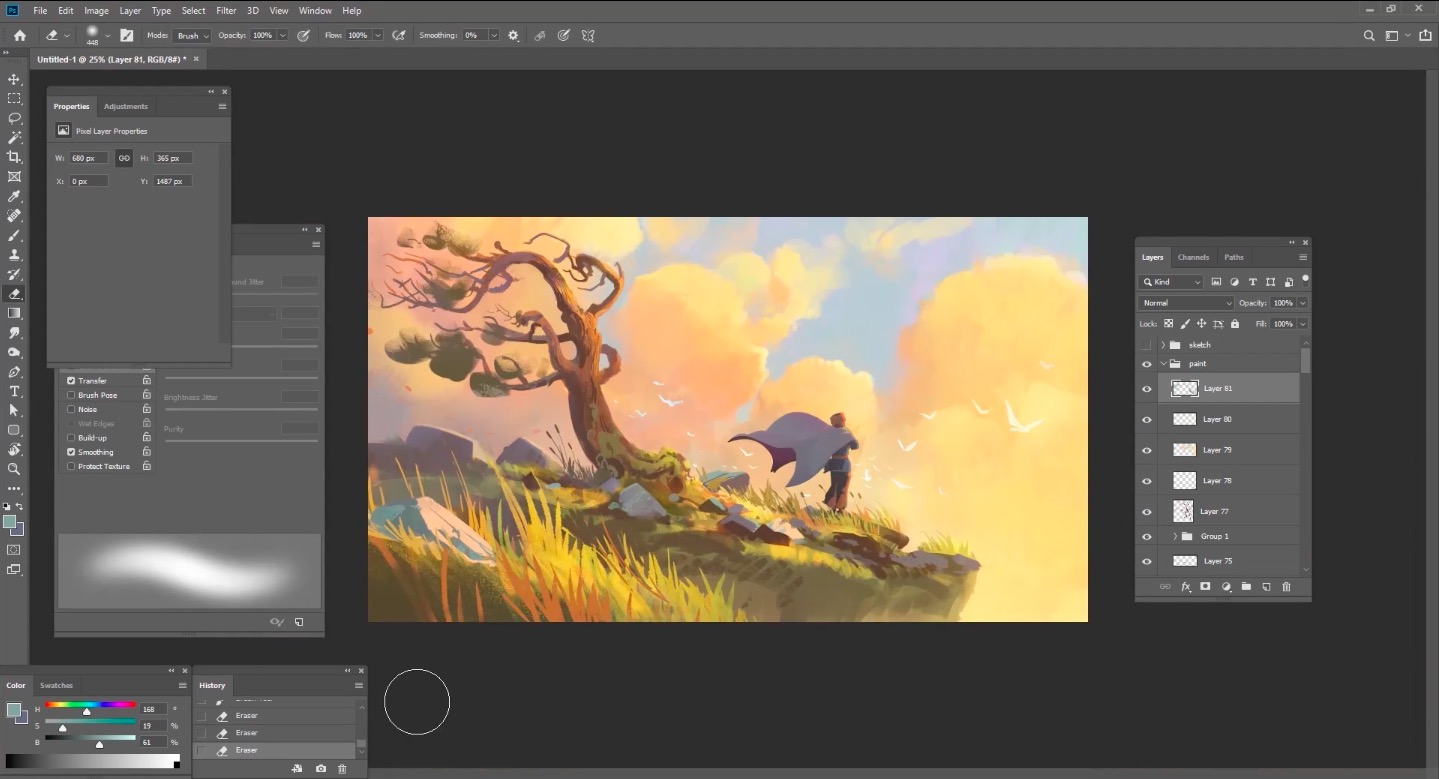This screenshot has height=779, width=1439.
Task: Click the search icon at top right
Action: (1369, 35)
